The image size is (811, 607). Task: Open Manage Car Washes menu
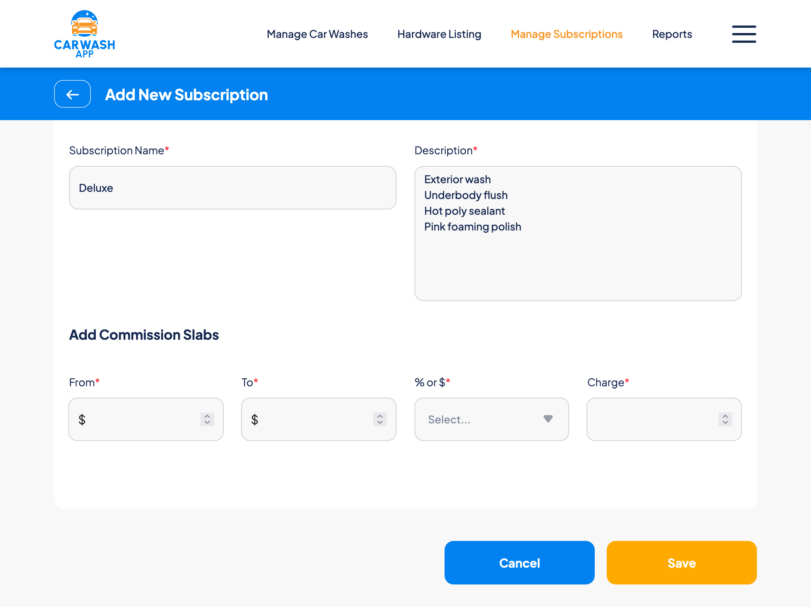(x=317, y=34)
